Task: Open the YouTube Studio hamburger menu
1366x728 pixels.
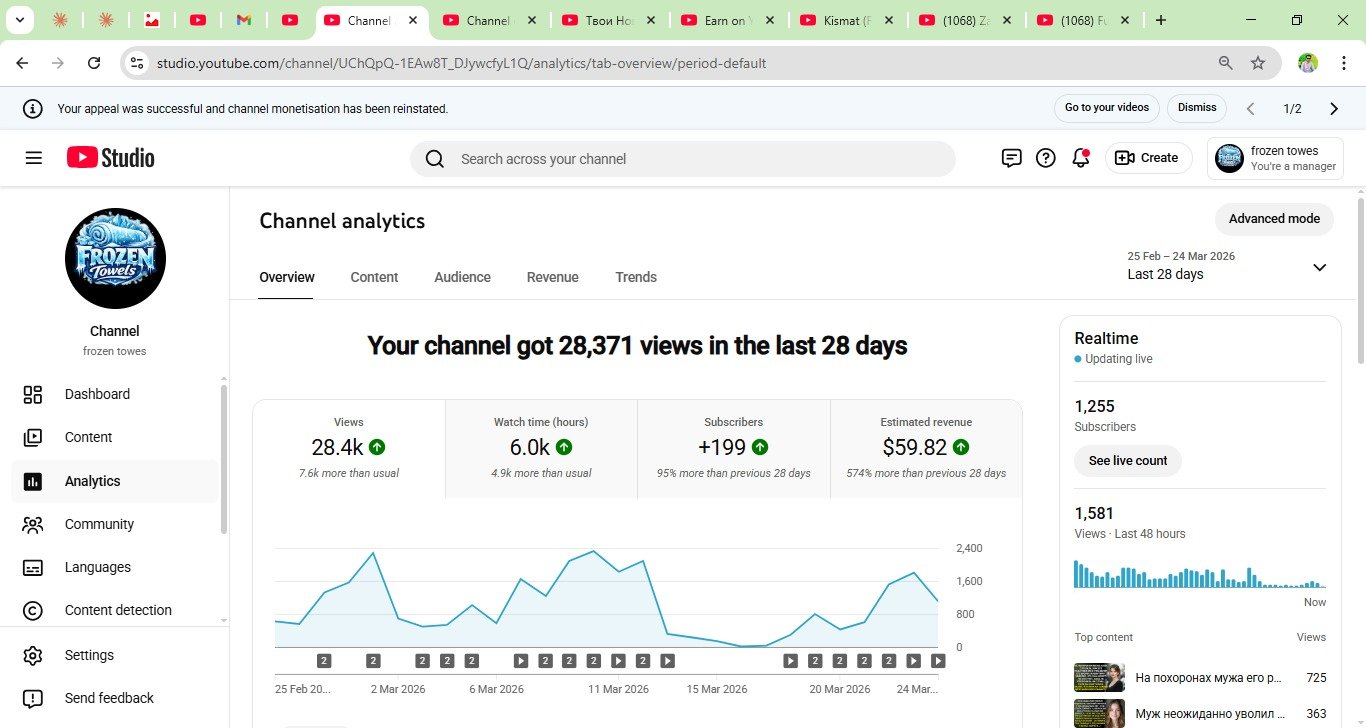Action: coord(34,158)
